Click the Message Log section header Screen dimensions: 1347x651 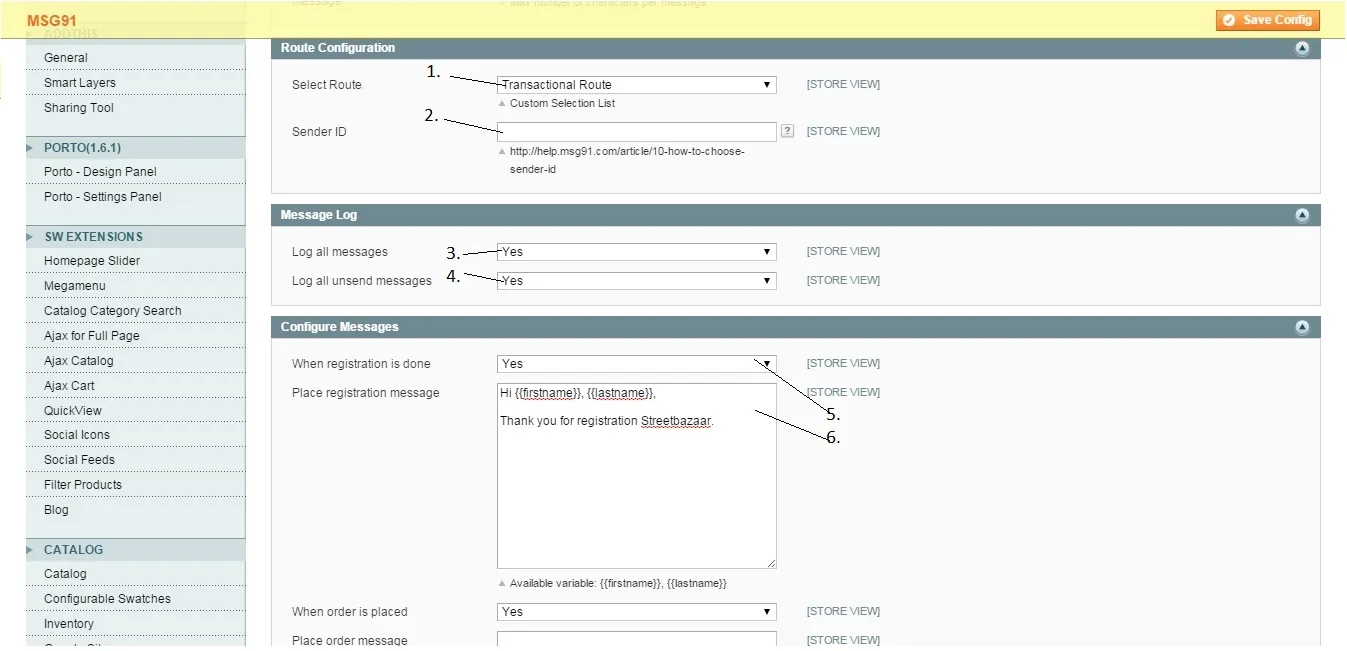[796, 215]
